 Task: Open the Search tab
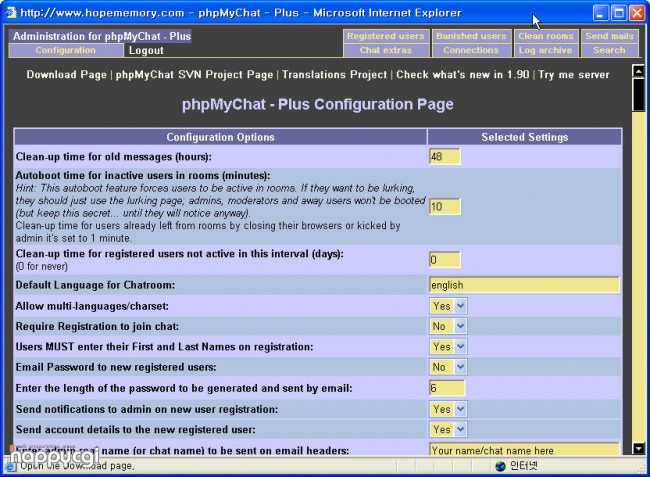coord(609,50)
